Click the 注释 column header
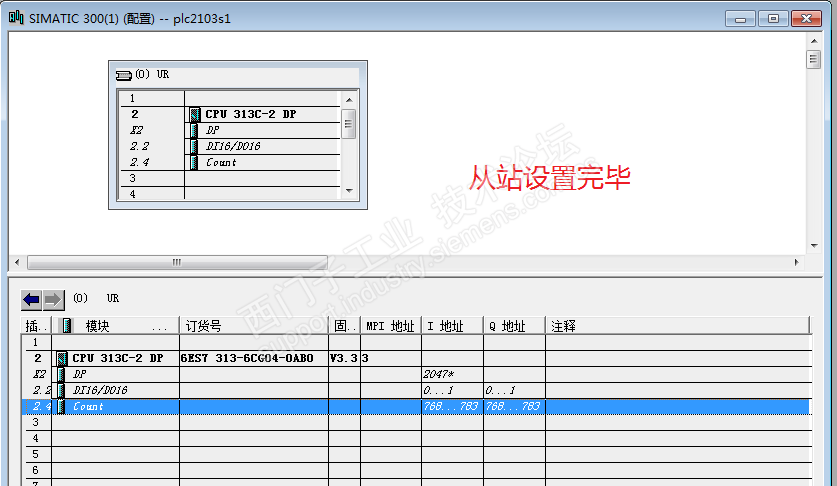This screenshot has height=486, width=837. point(678,326)
